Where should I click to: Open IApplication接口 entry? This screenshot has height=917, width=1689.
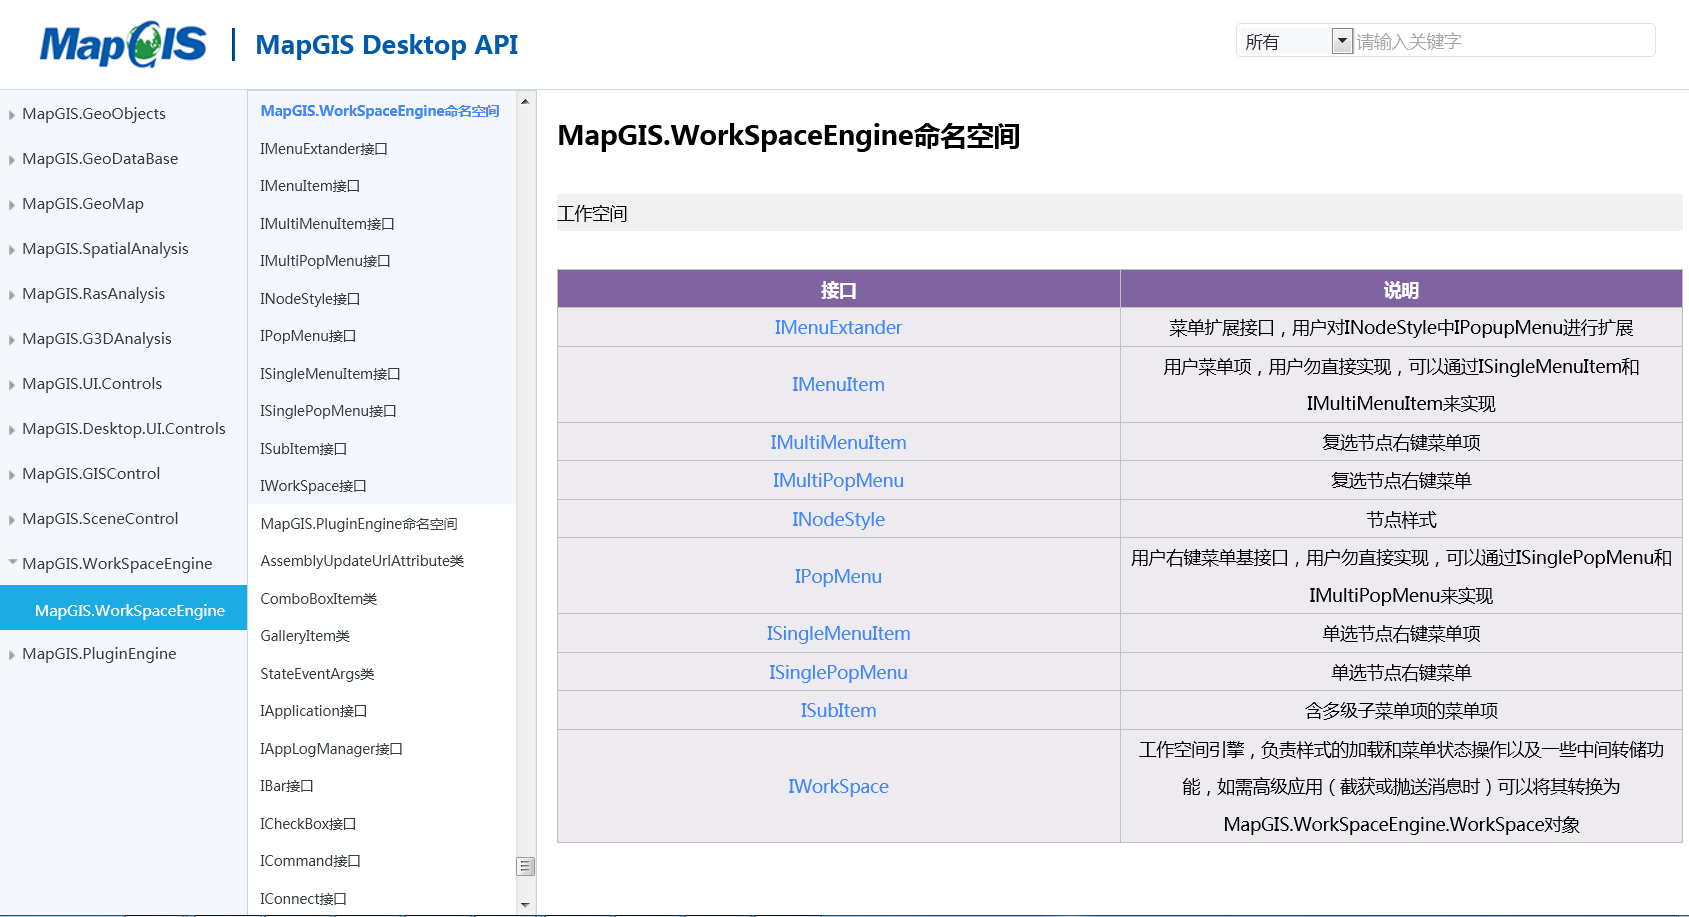(x=313, y=711)
